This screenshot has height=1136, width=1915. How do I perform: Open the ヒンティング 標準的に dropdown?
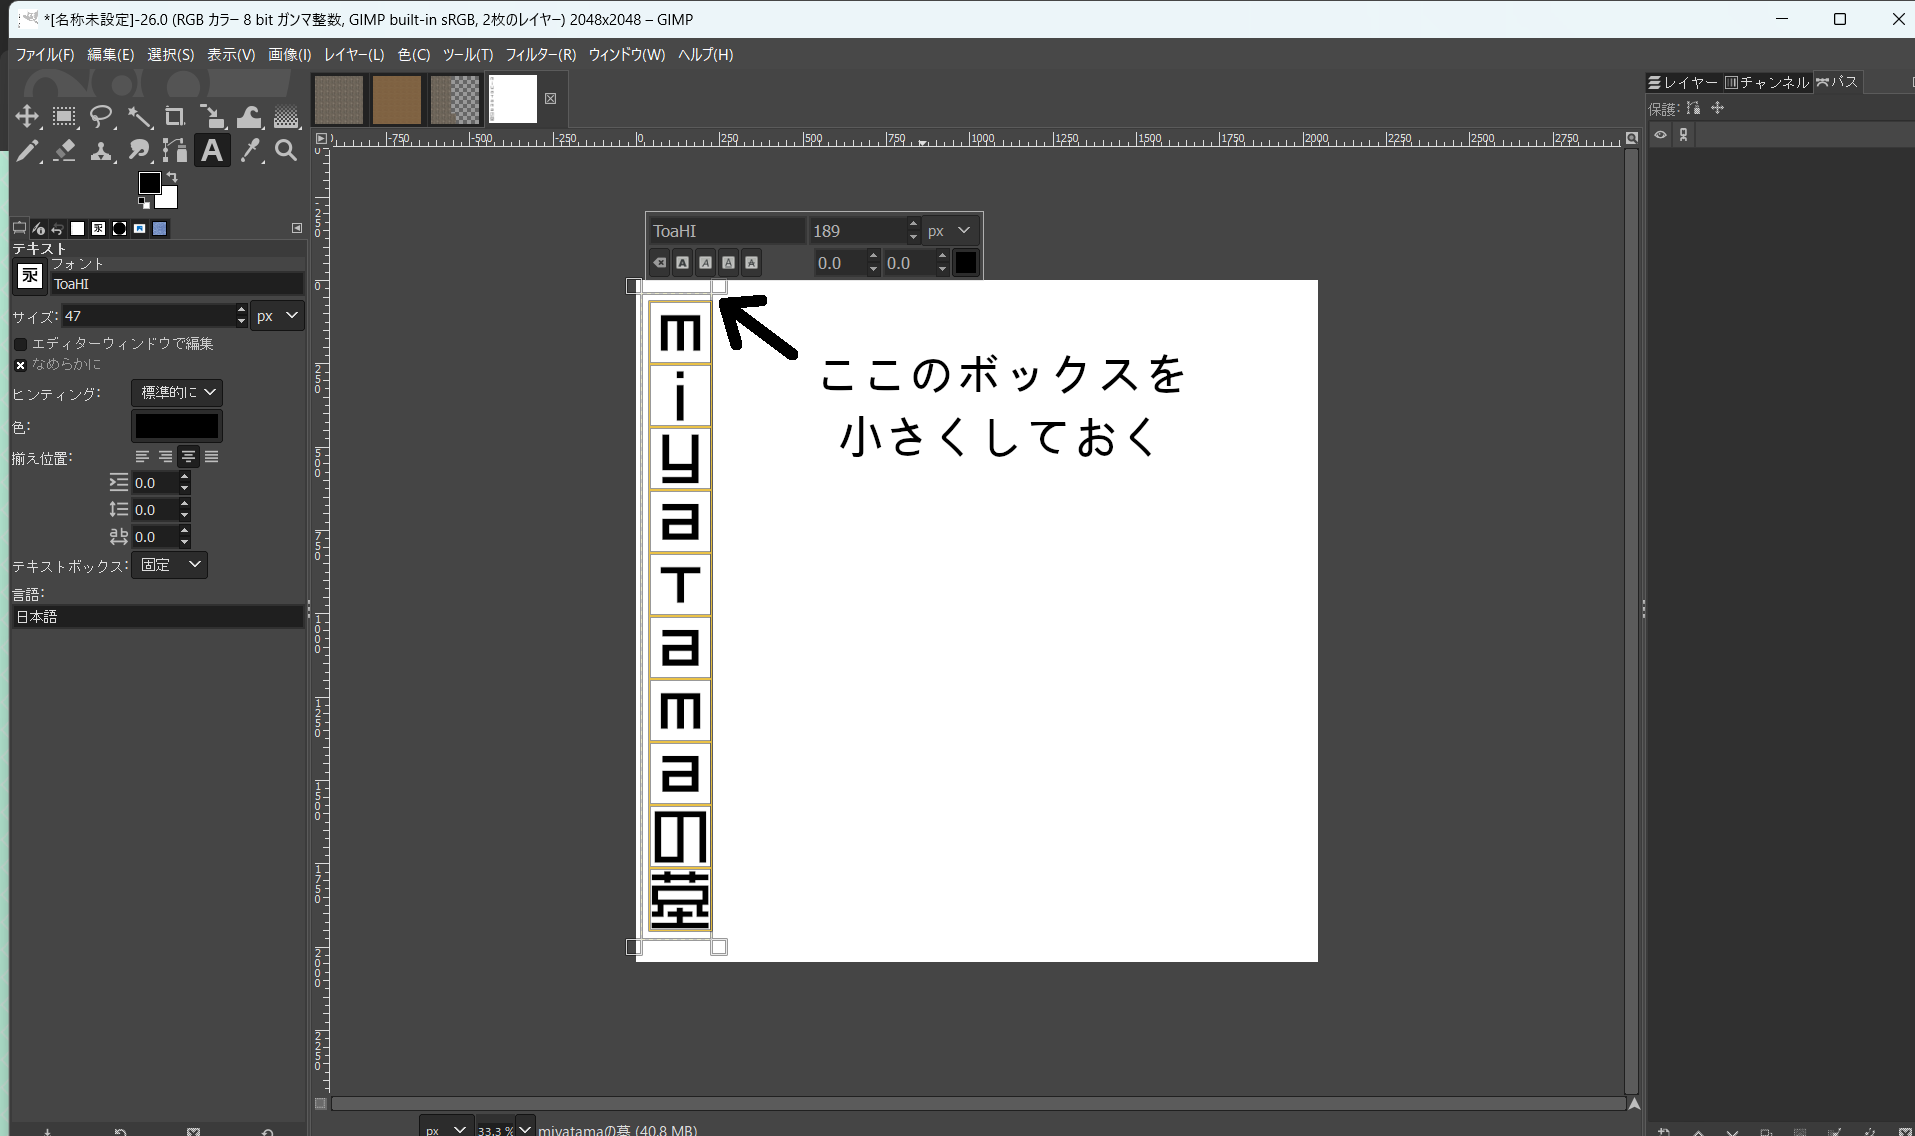coord(176,393)
